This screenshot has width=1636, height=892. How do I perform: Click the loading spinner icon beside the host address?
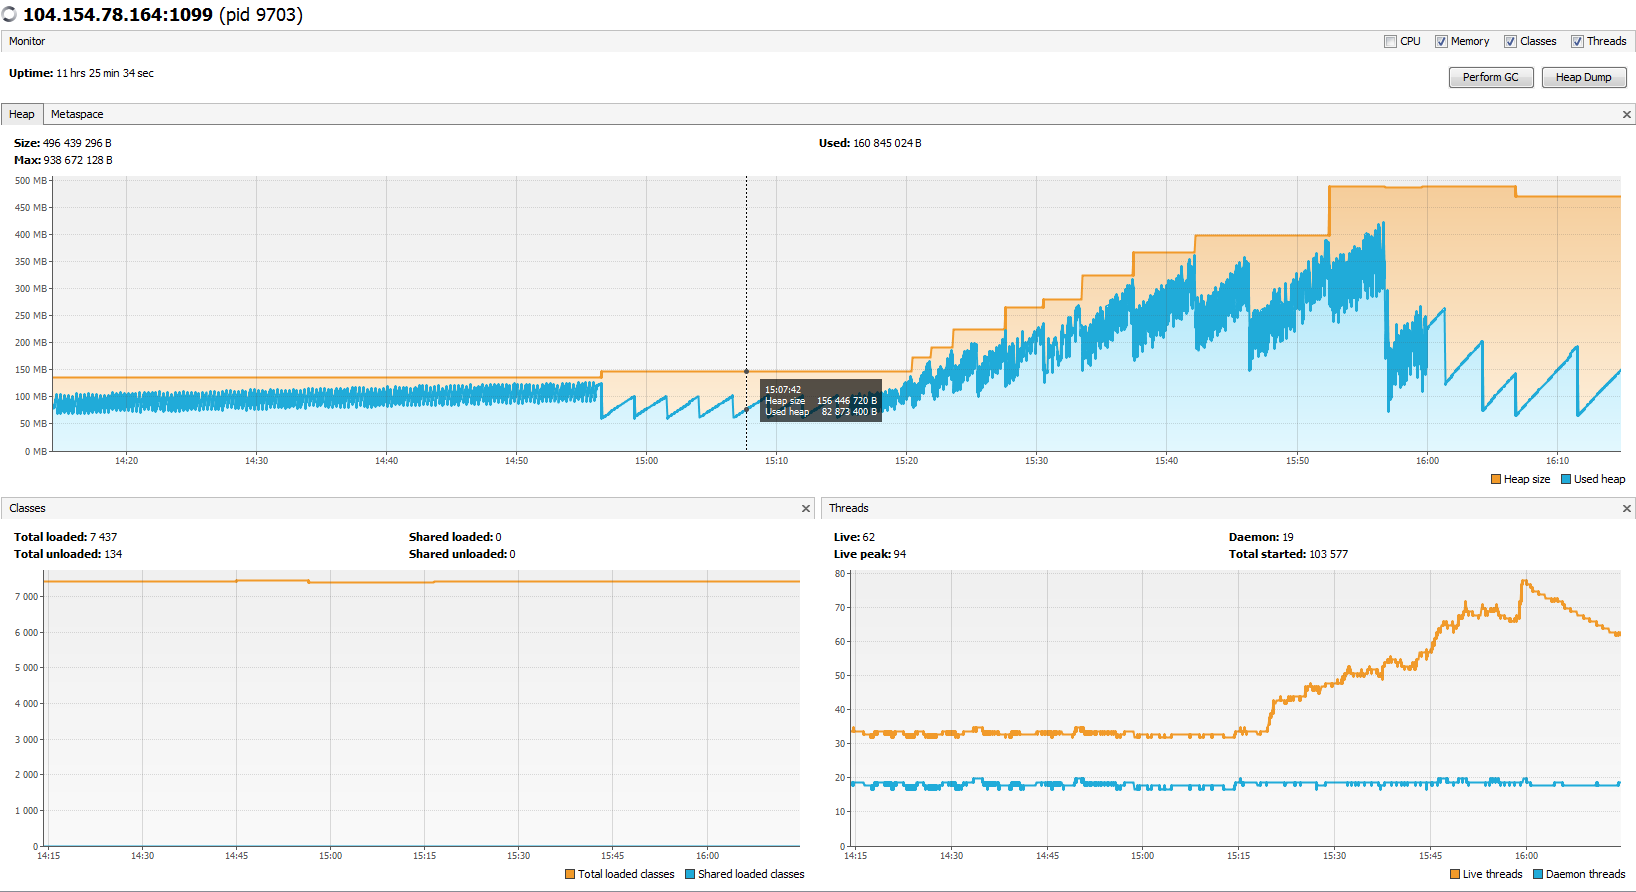pos(9,15)
